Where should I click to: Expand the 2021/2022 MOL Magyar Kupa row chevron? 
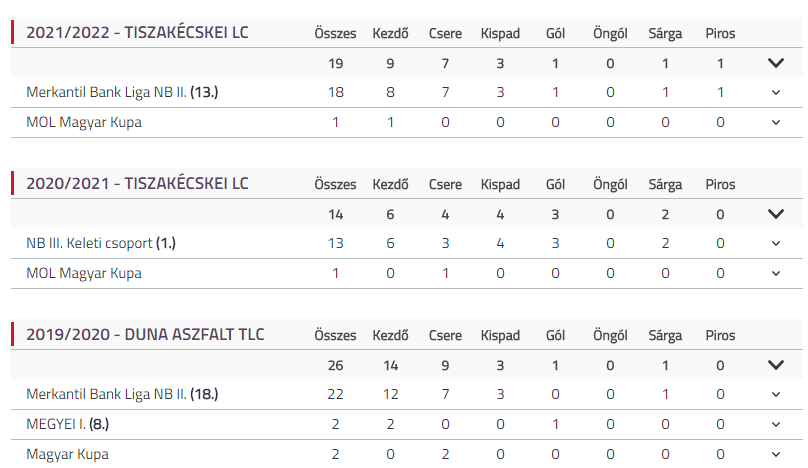pyautogui.click(x=775, y=123)
